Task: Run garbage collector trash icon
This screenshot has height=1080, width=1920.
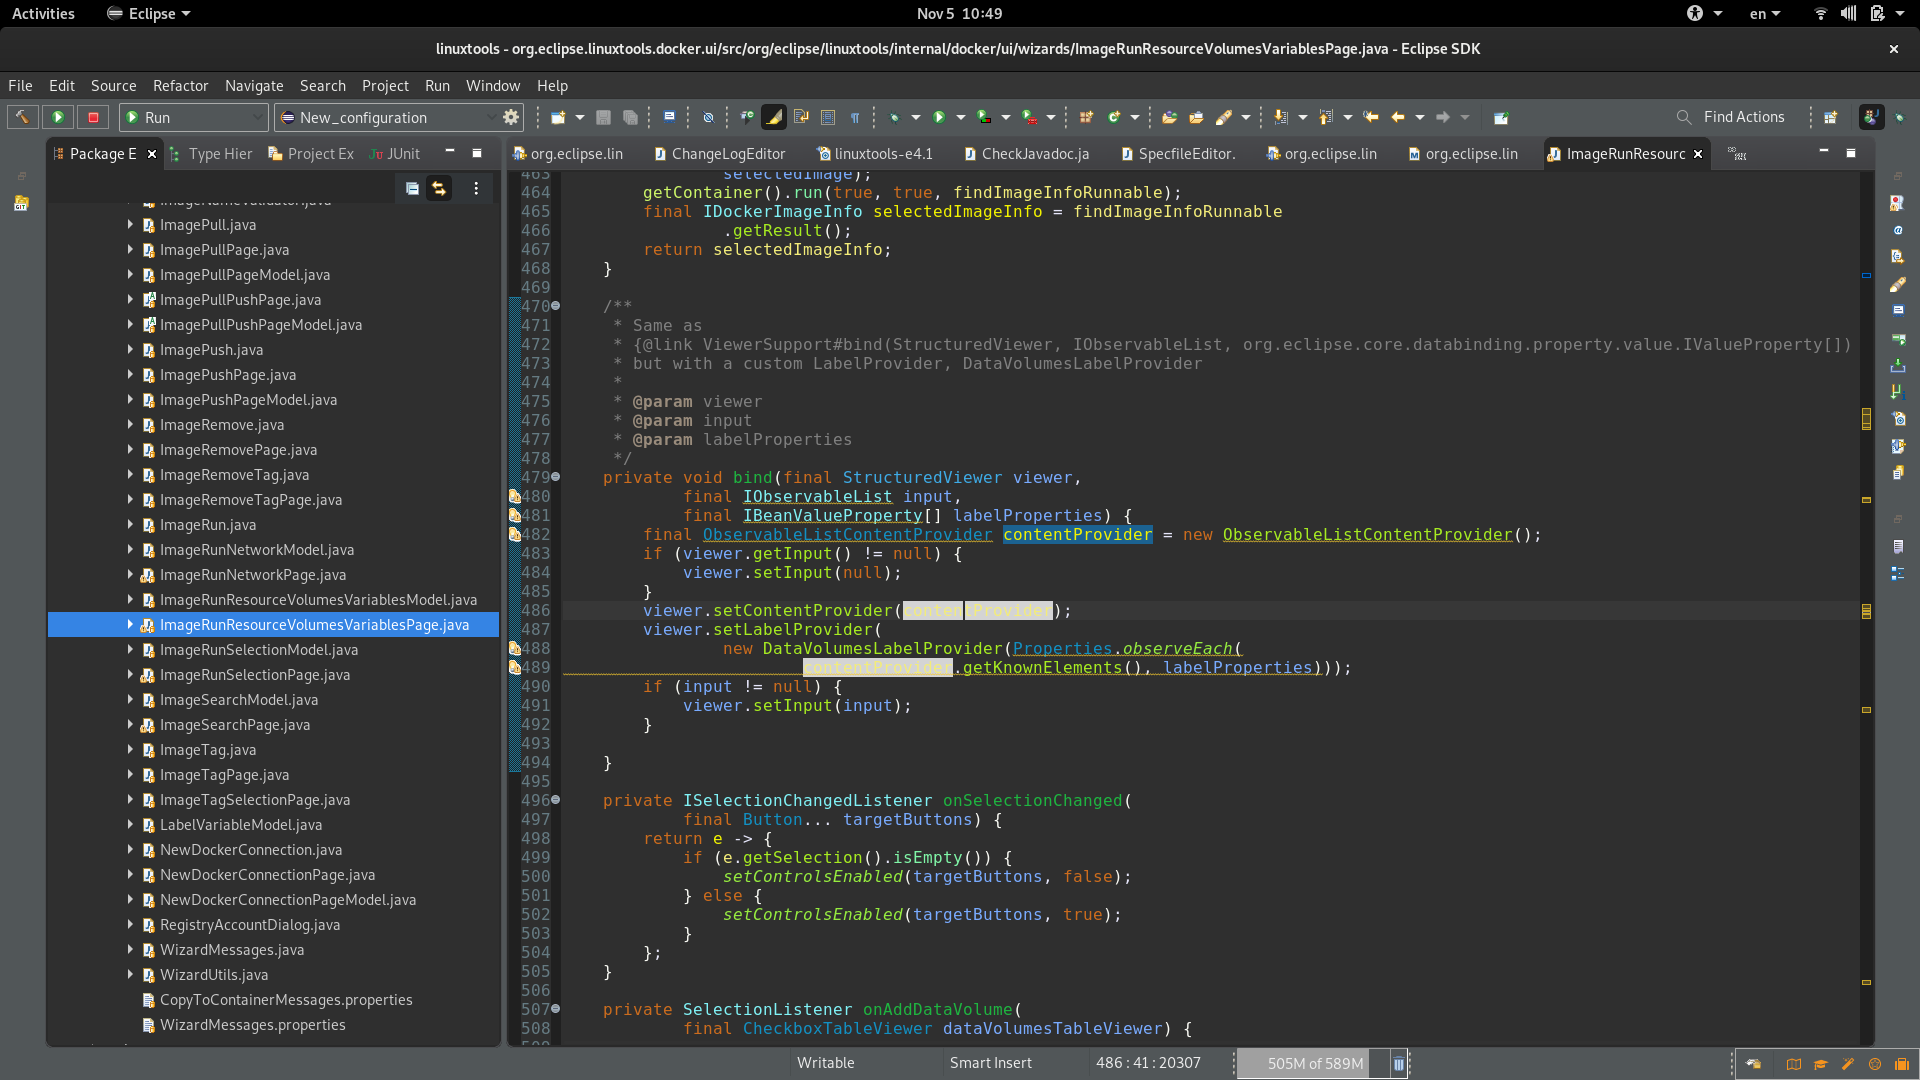Action: click(x=1398, y=1063)
